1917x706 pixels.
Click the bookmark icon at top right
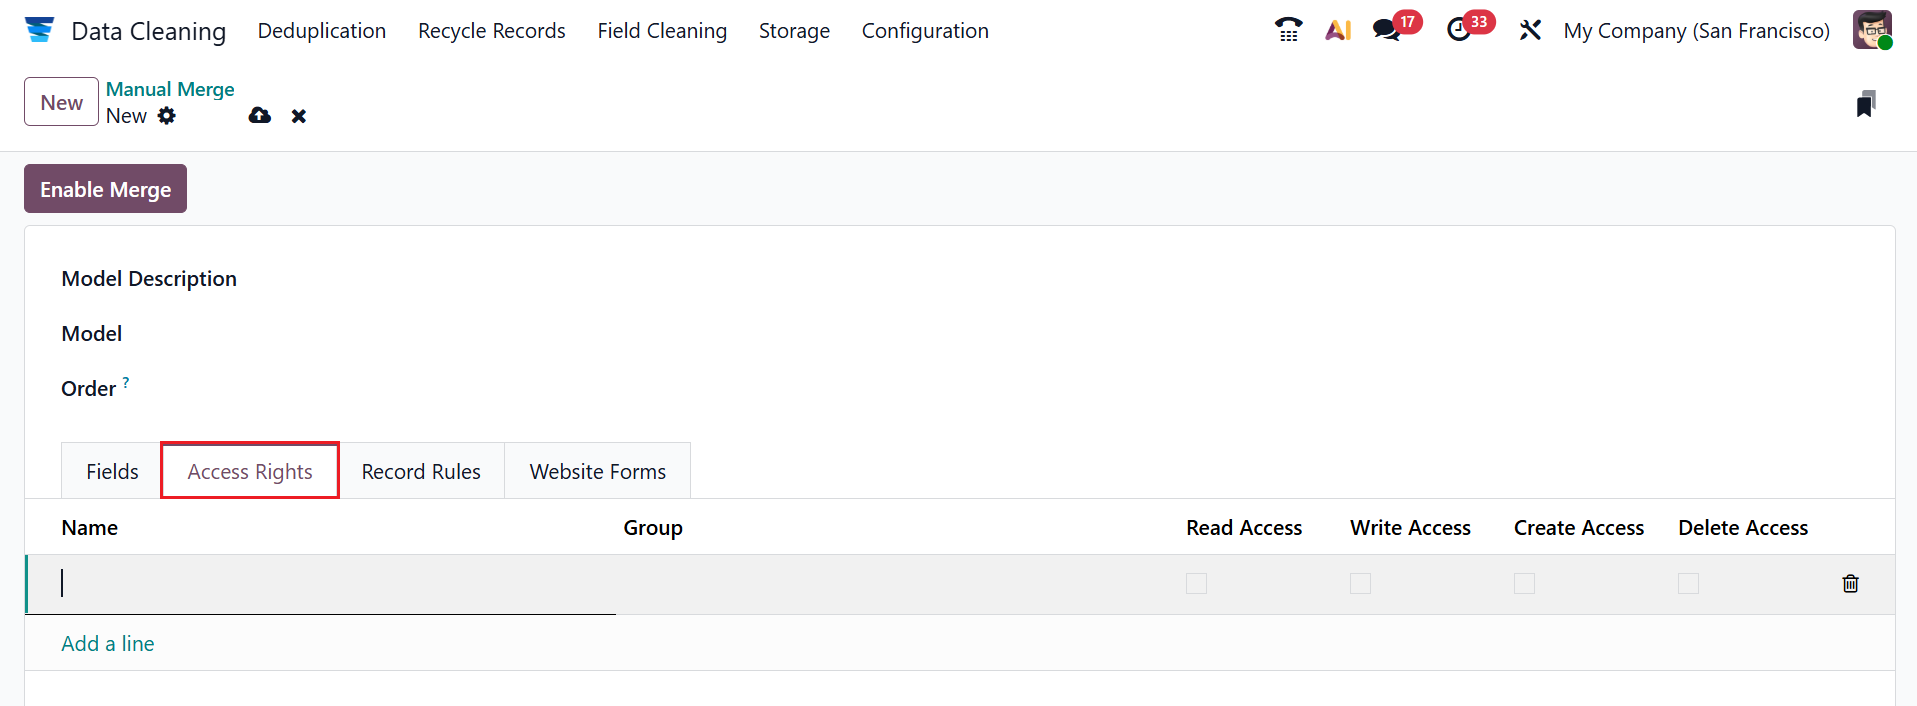click(1865, 104)
